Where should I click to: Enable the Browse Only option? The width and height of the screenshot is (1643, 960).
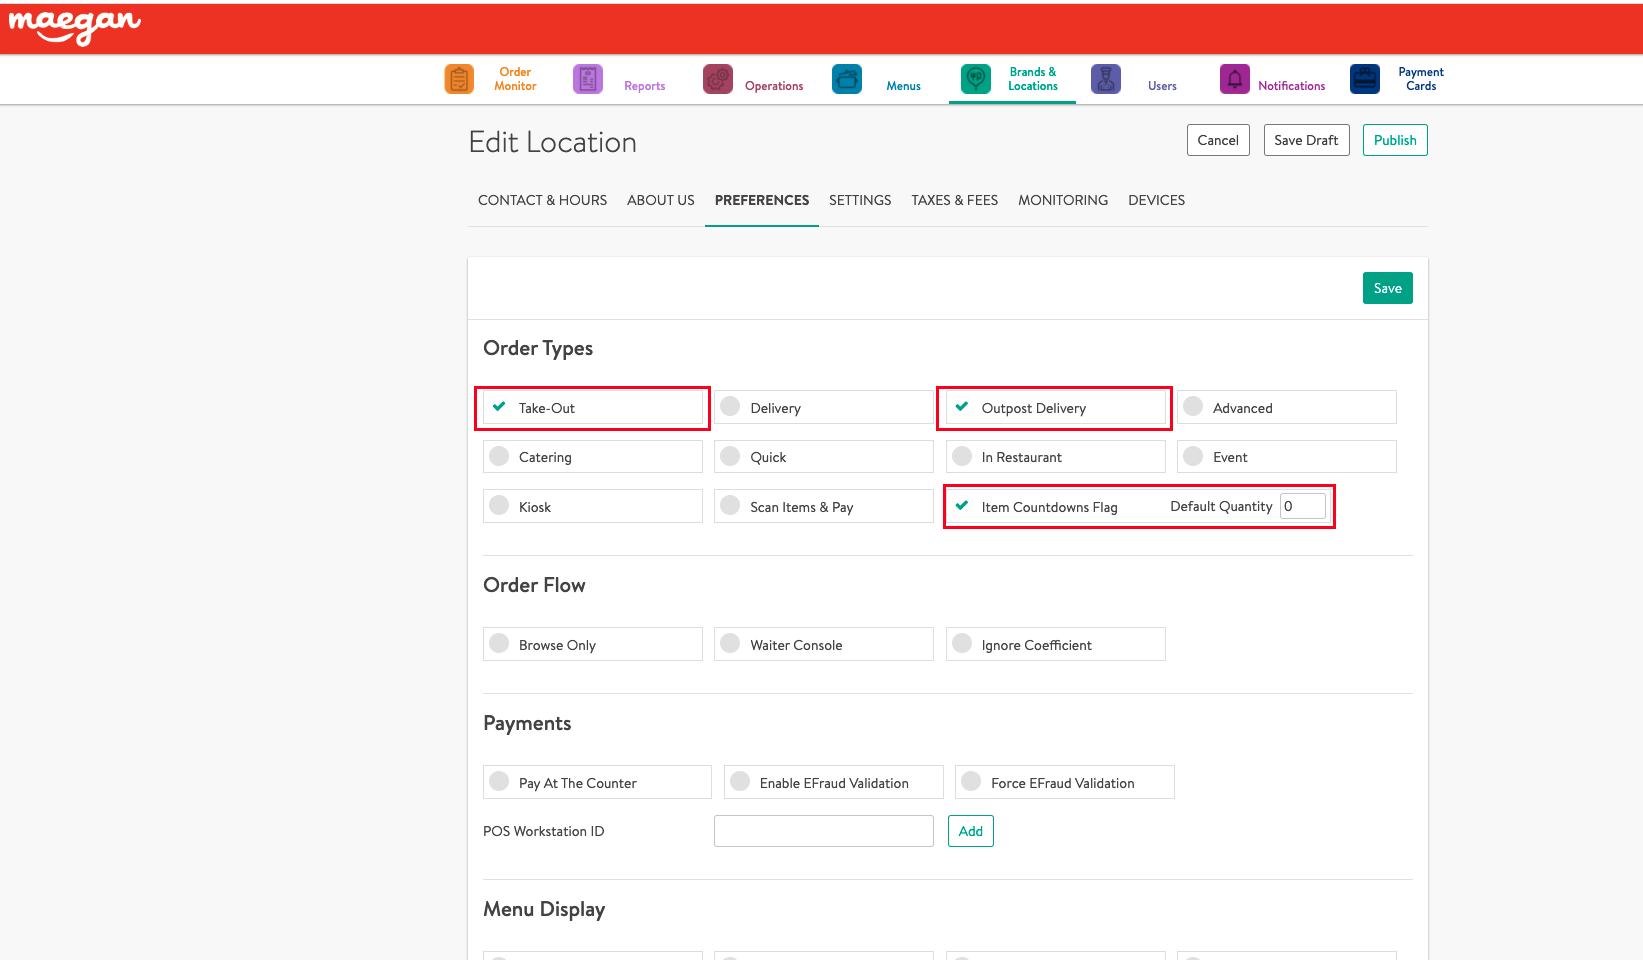point(500,644)
